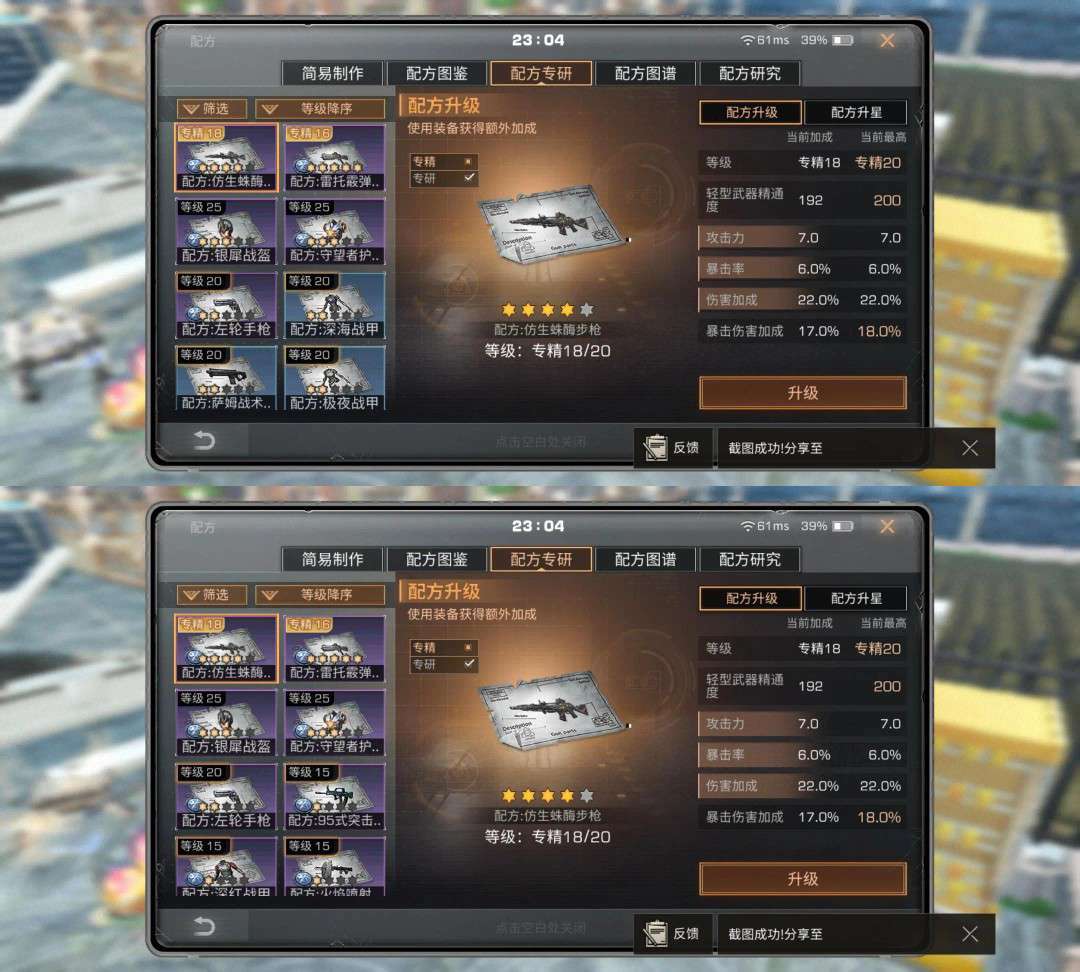The width and height of the screenshot is (1080, 972).
Task: Click the 升级 upgrade button in top panel
Action: [x=803, y=393]
